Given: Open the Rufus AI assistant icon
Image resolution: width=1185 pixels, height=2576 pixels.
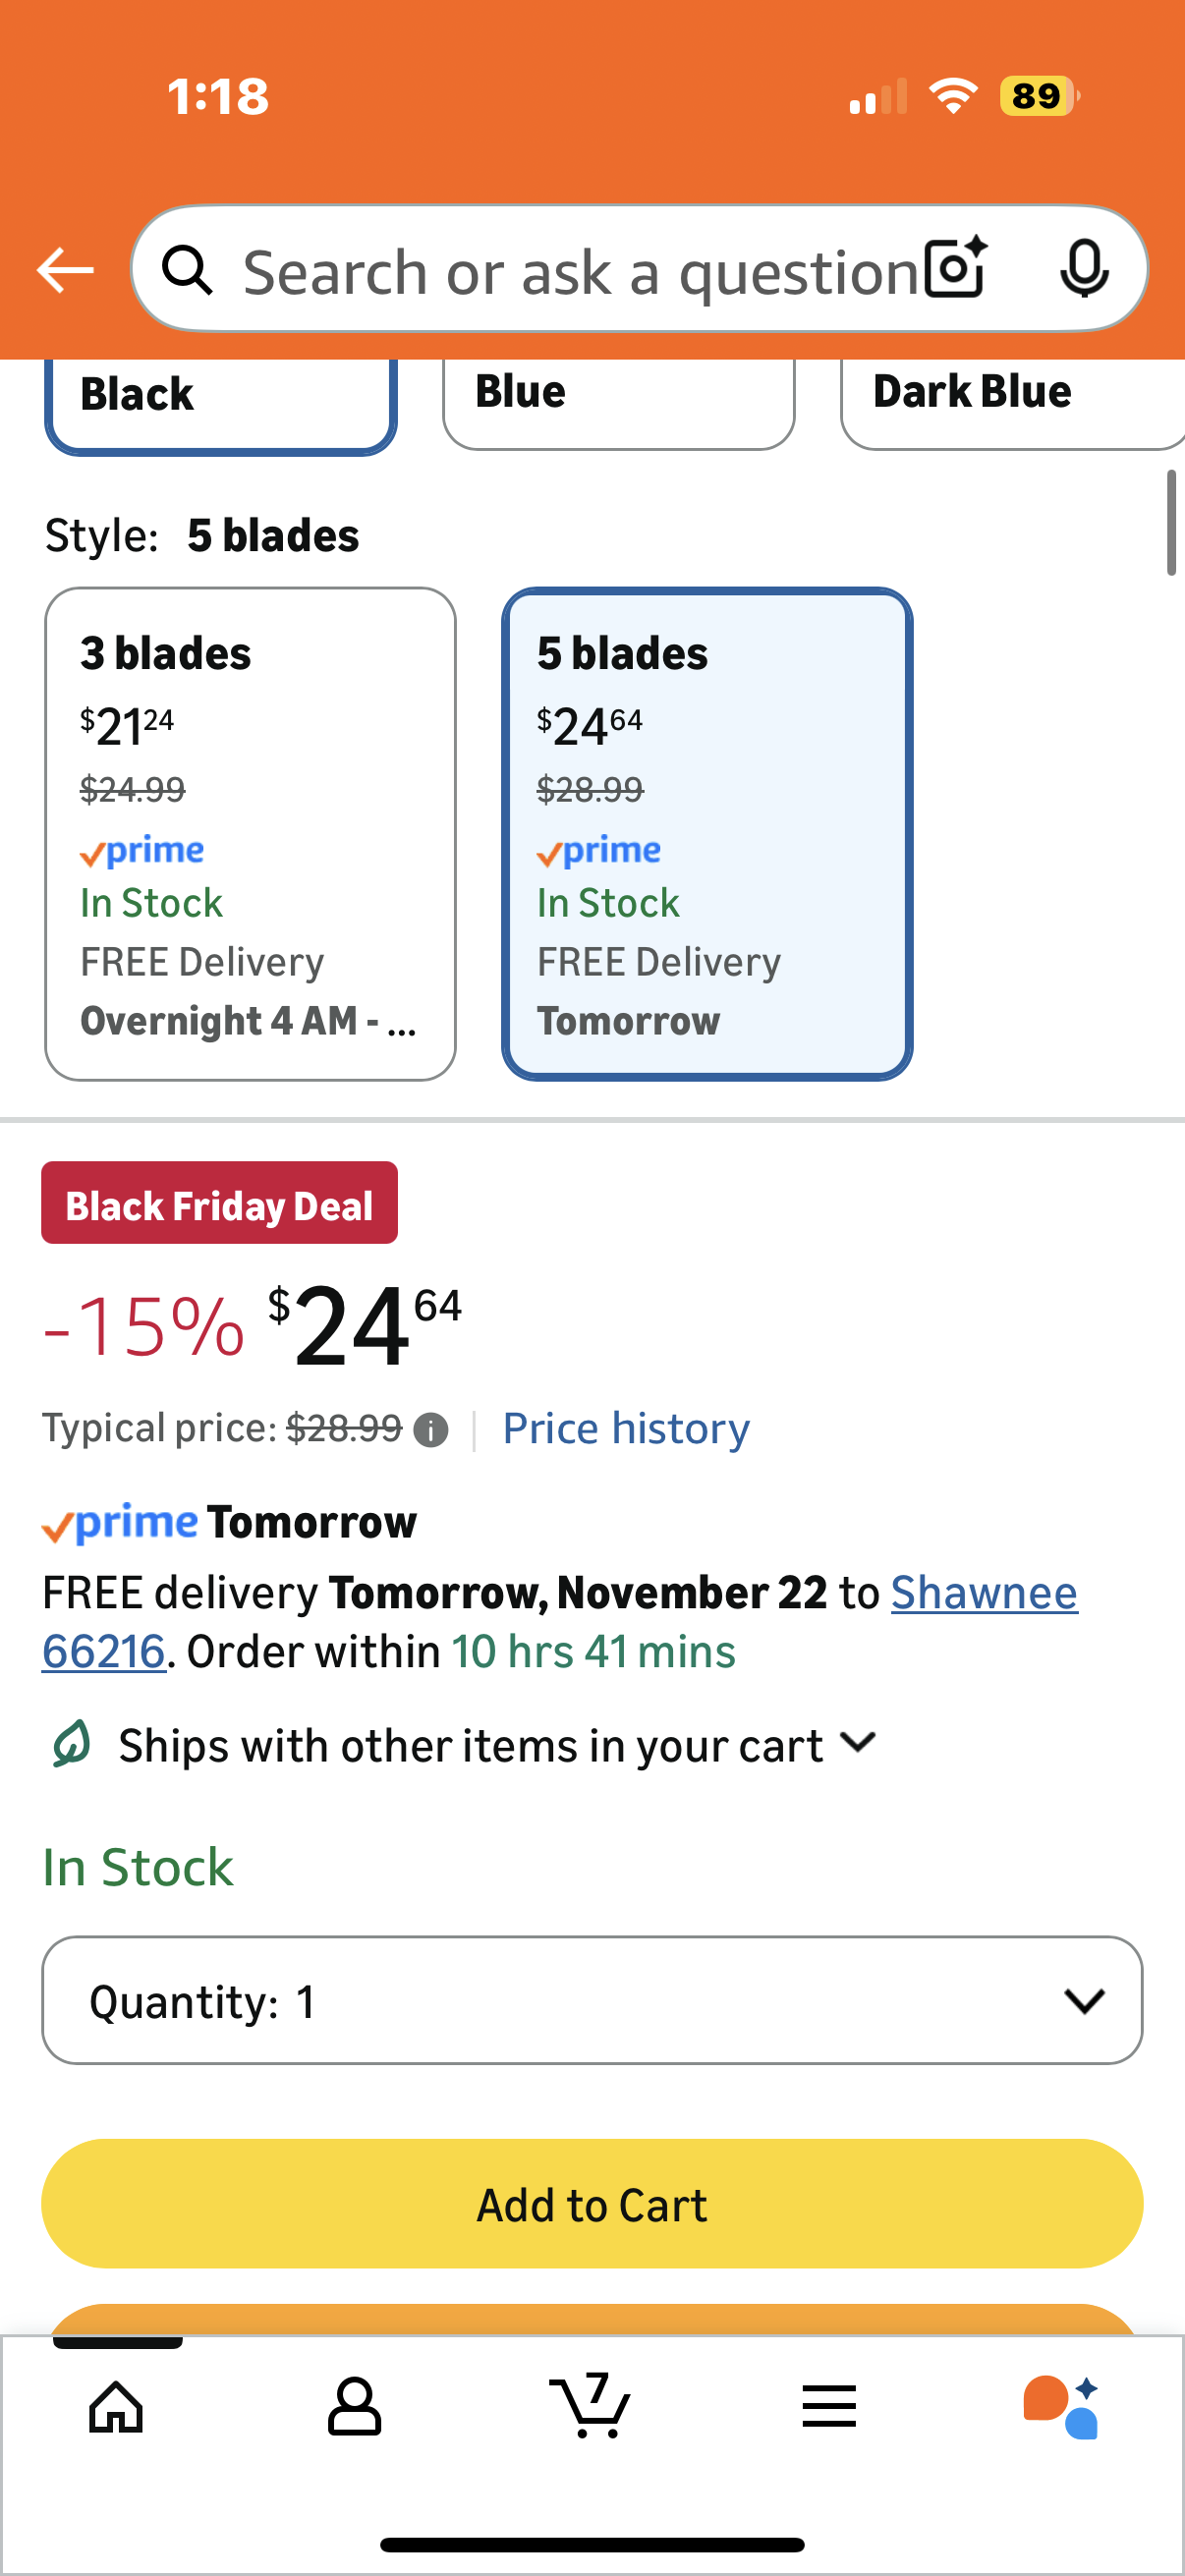Looking at the screenshot, I should pyautogui.click(x=1062, y=2406).
